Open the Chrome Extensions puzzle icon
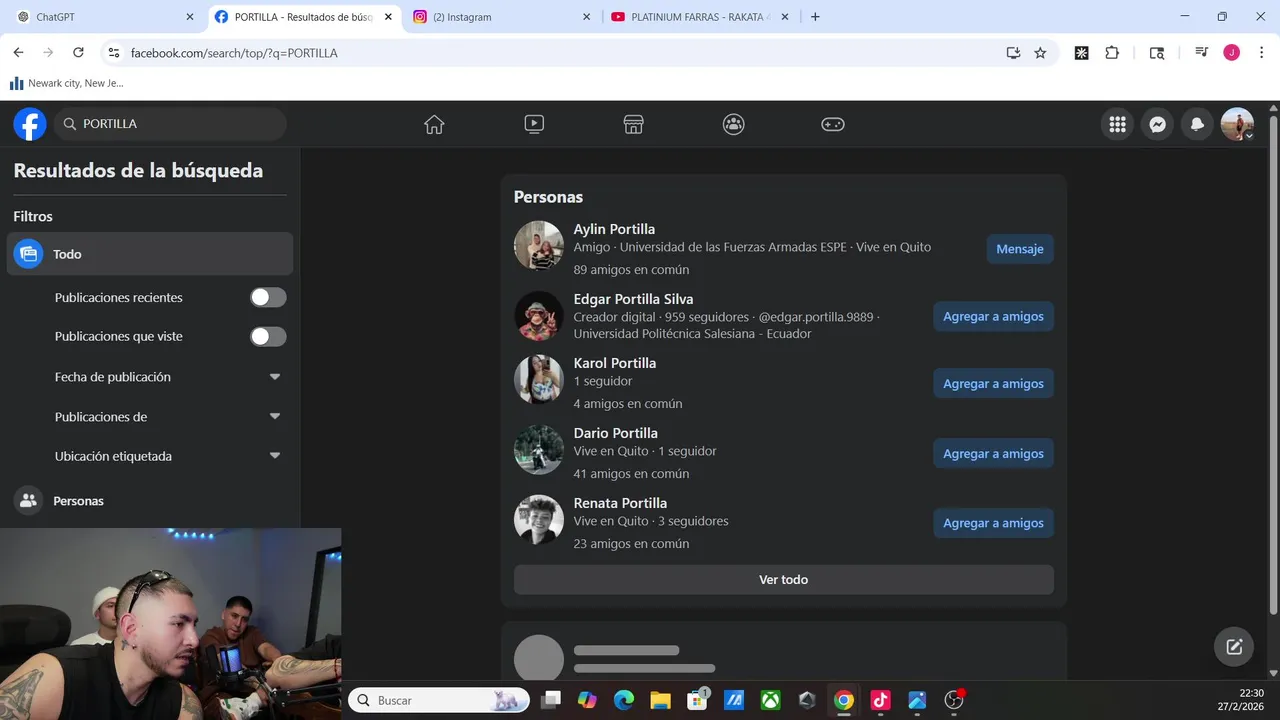This screenshot has height=720, width=1280. pos(1112,53)
